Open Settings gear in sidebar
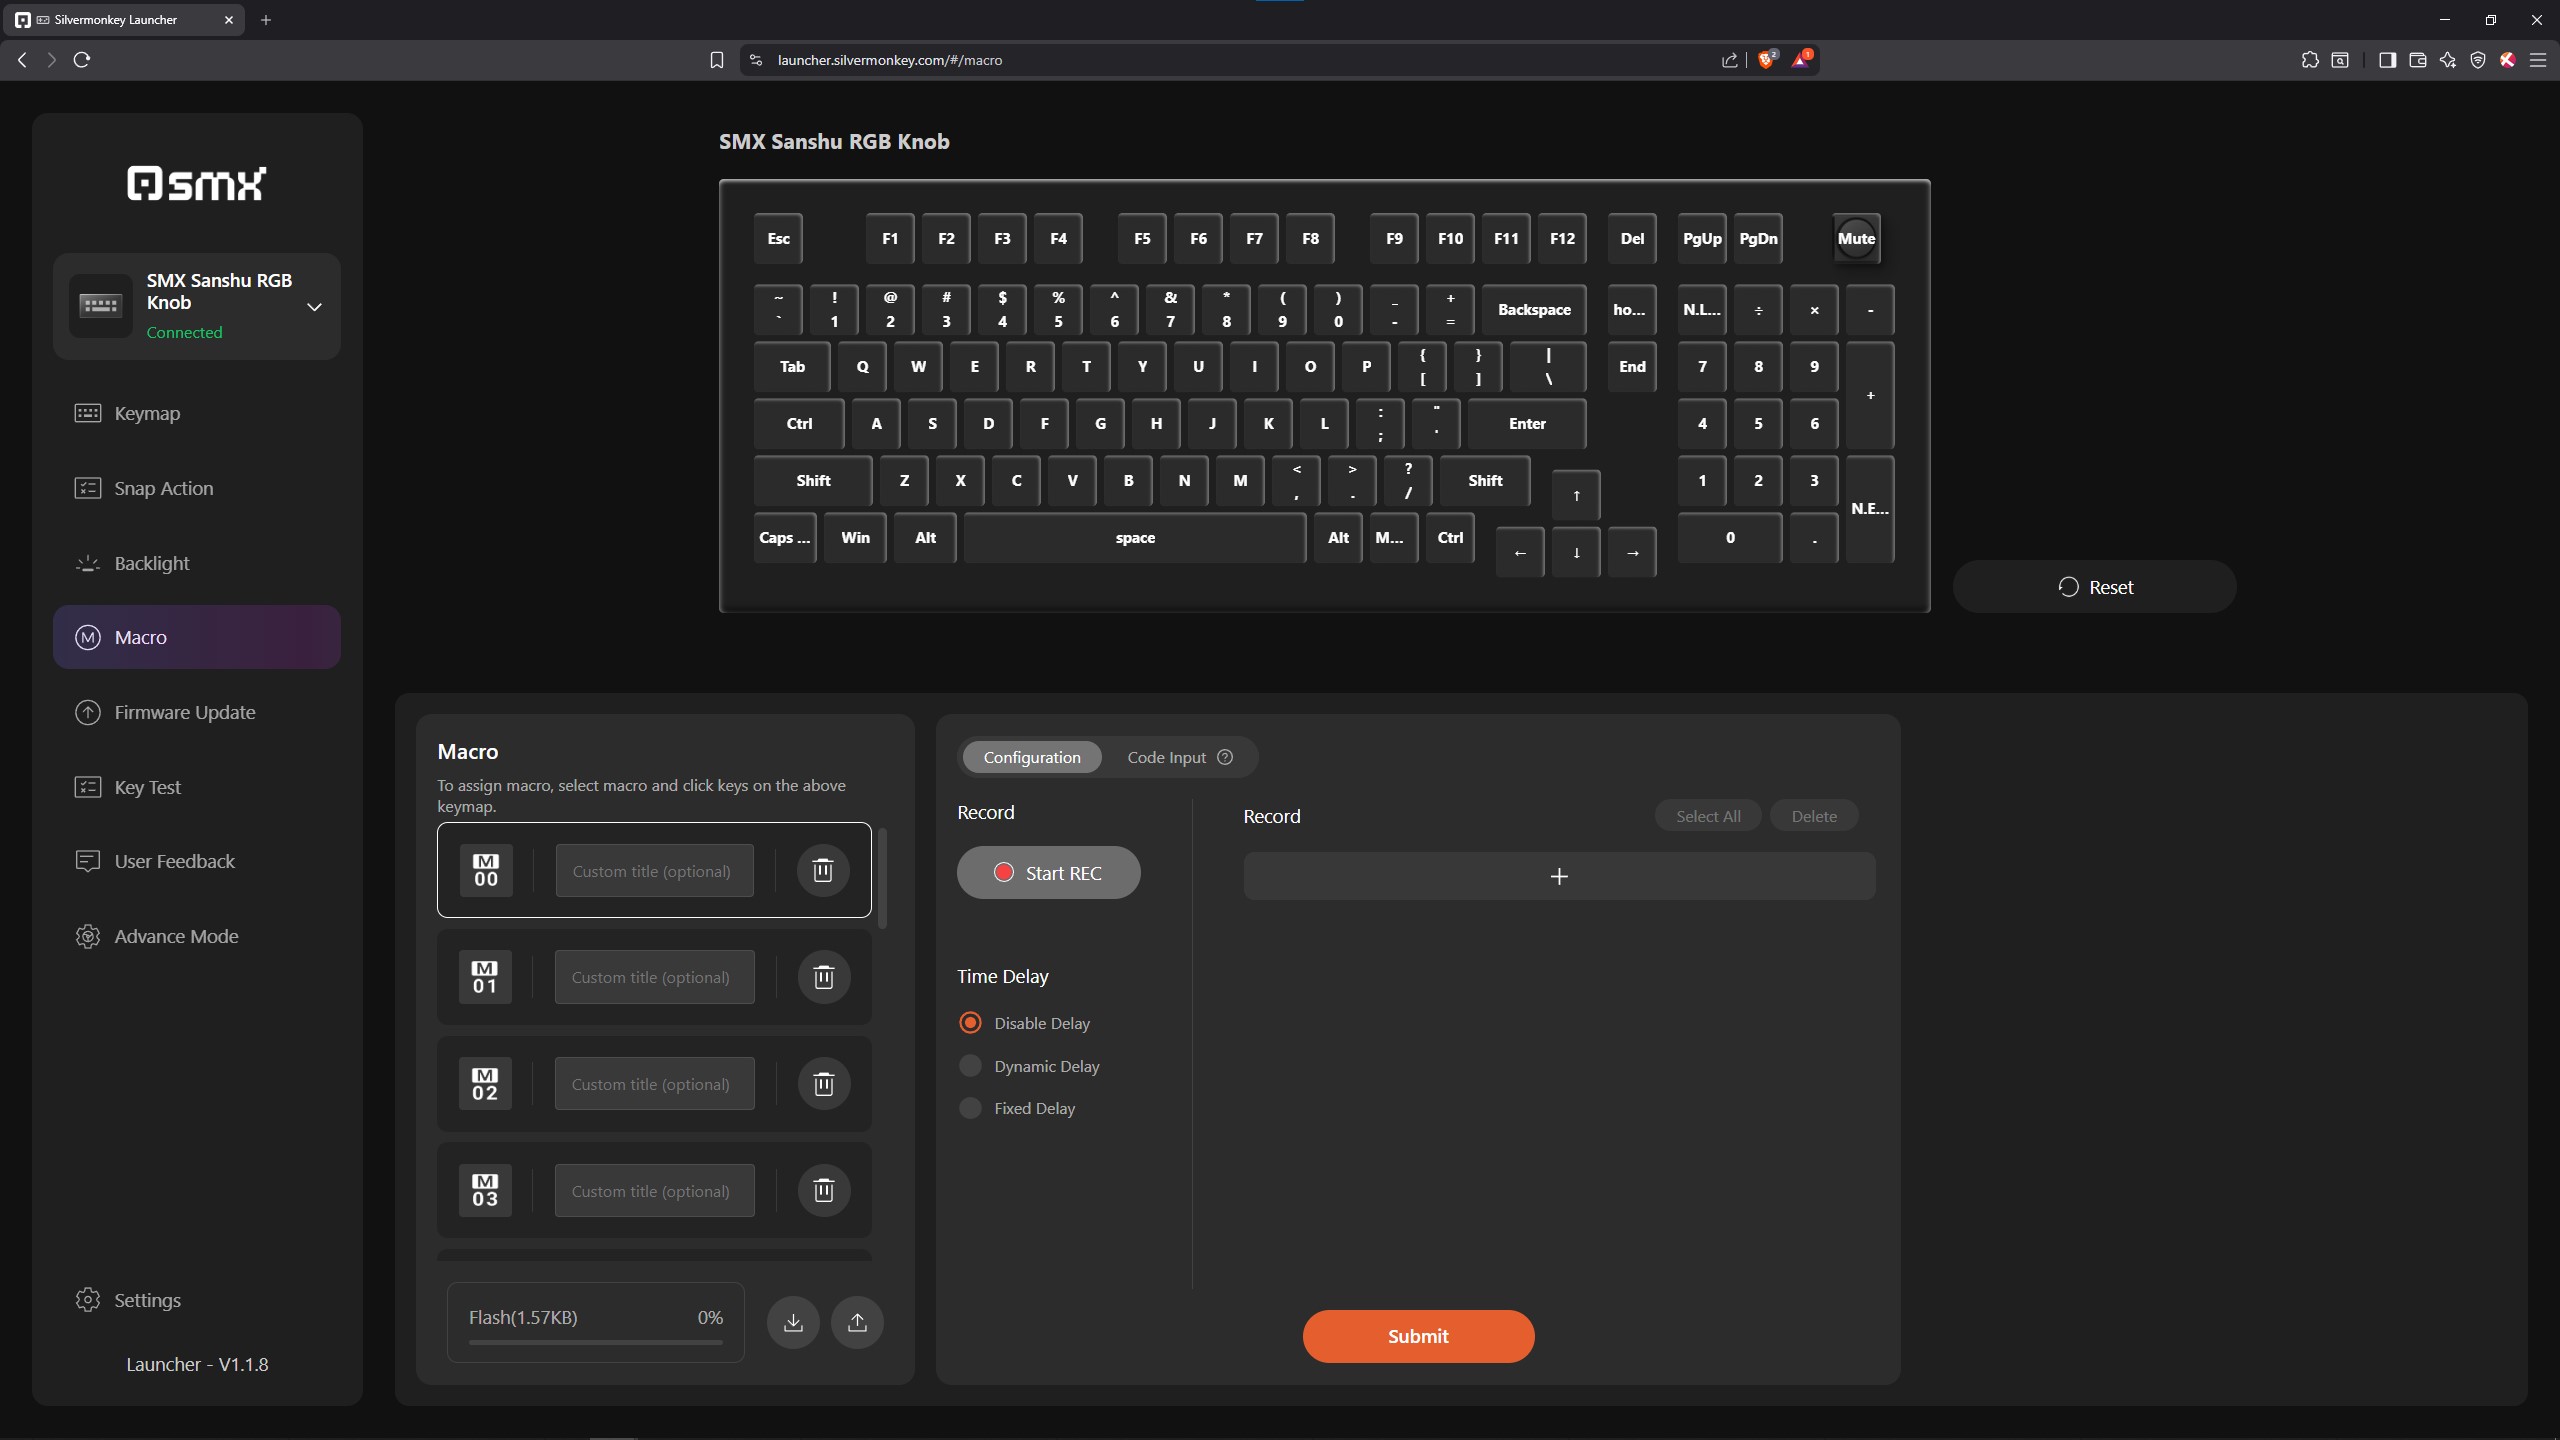 tap(88, 1299)
